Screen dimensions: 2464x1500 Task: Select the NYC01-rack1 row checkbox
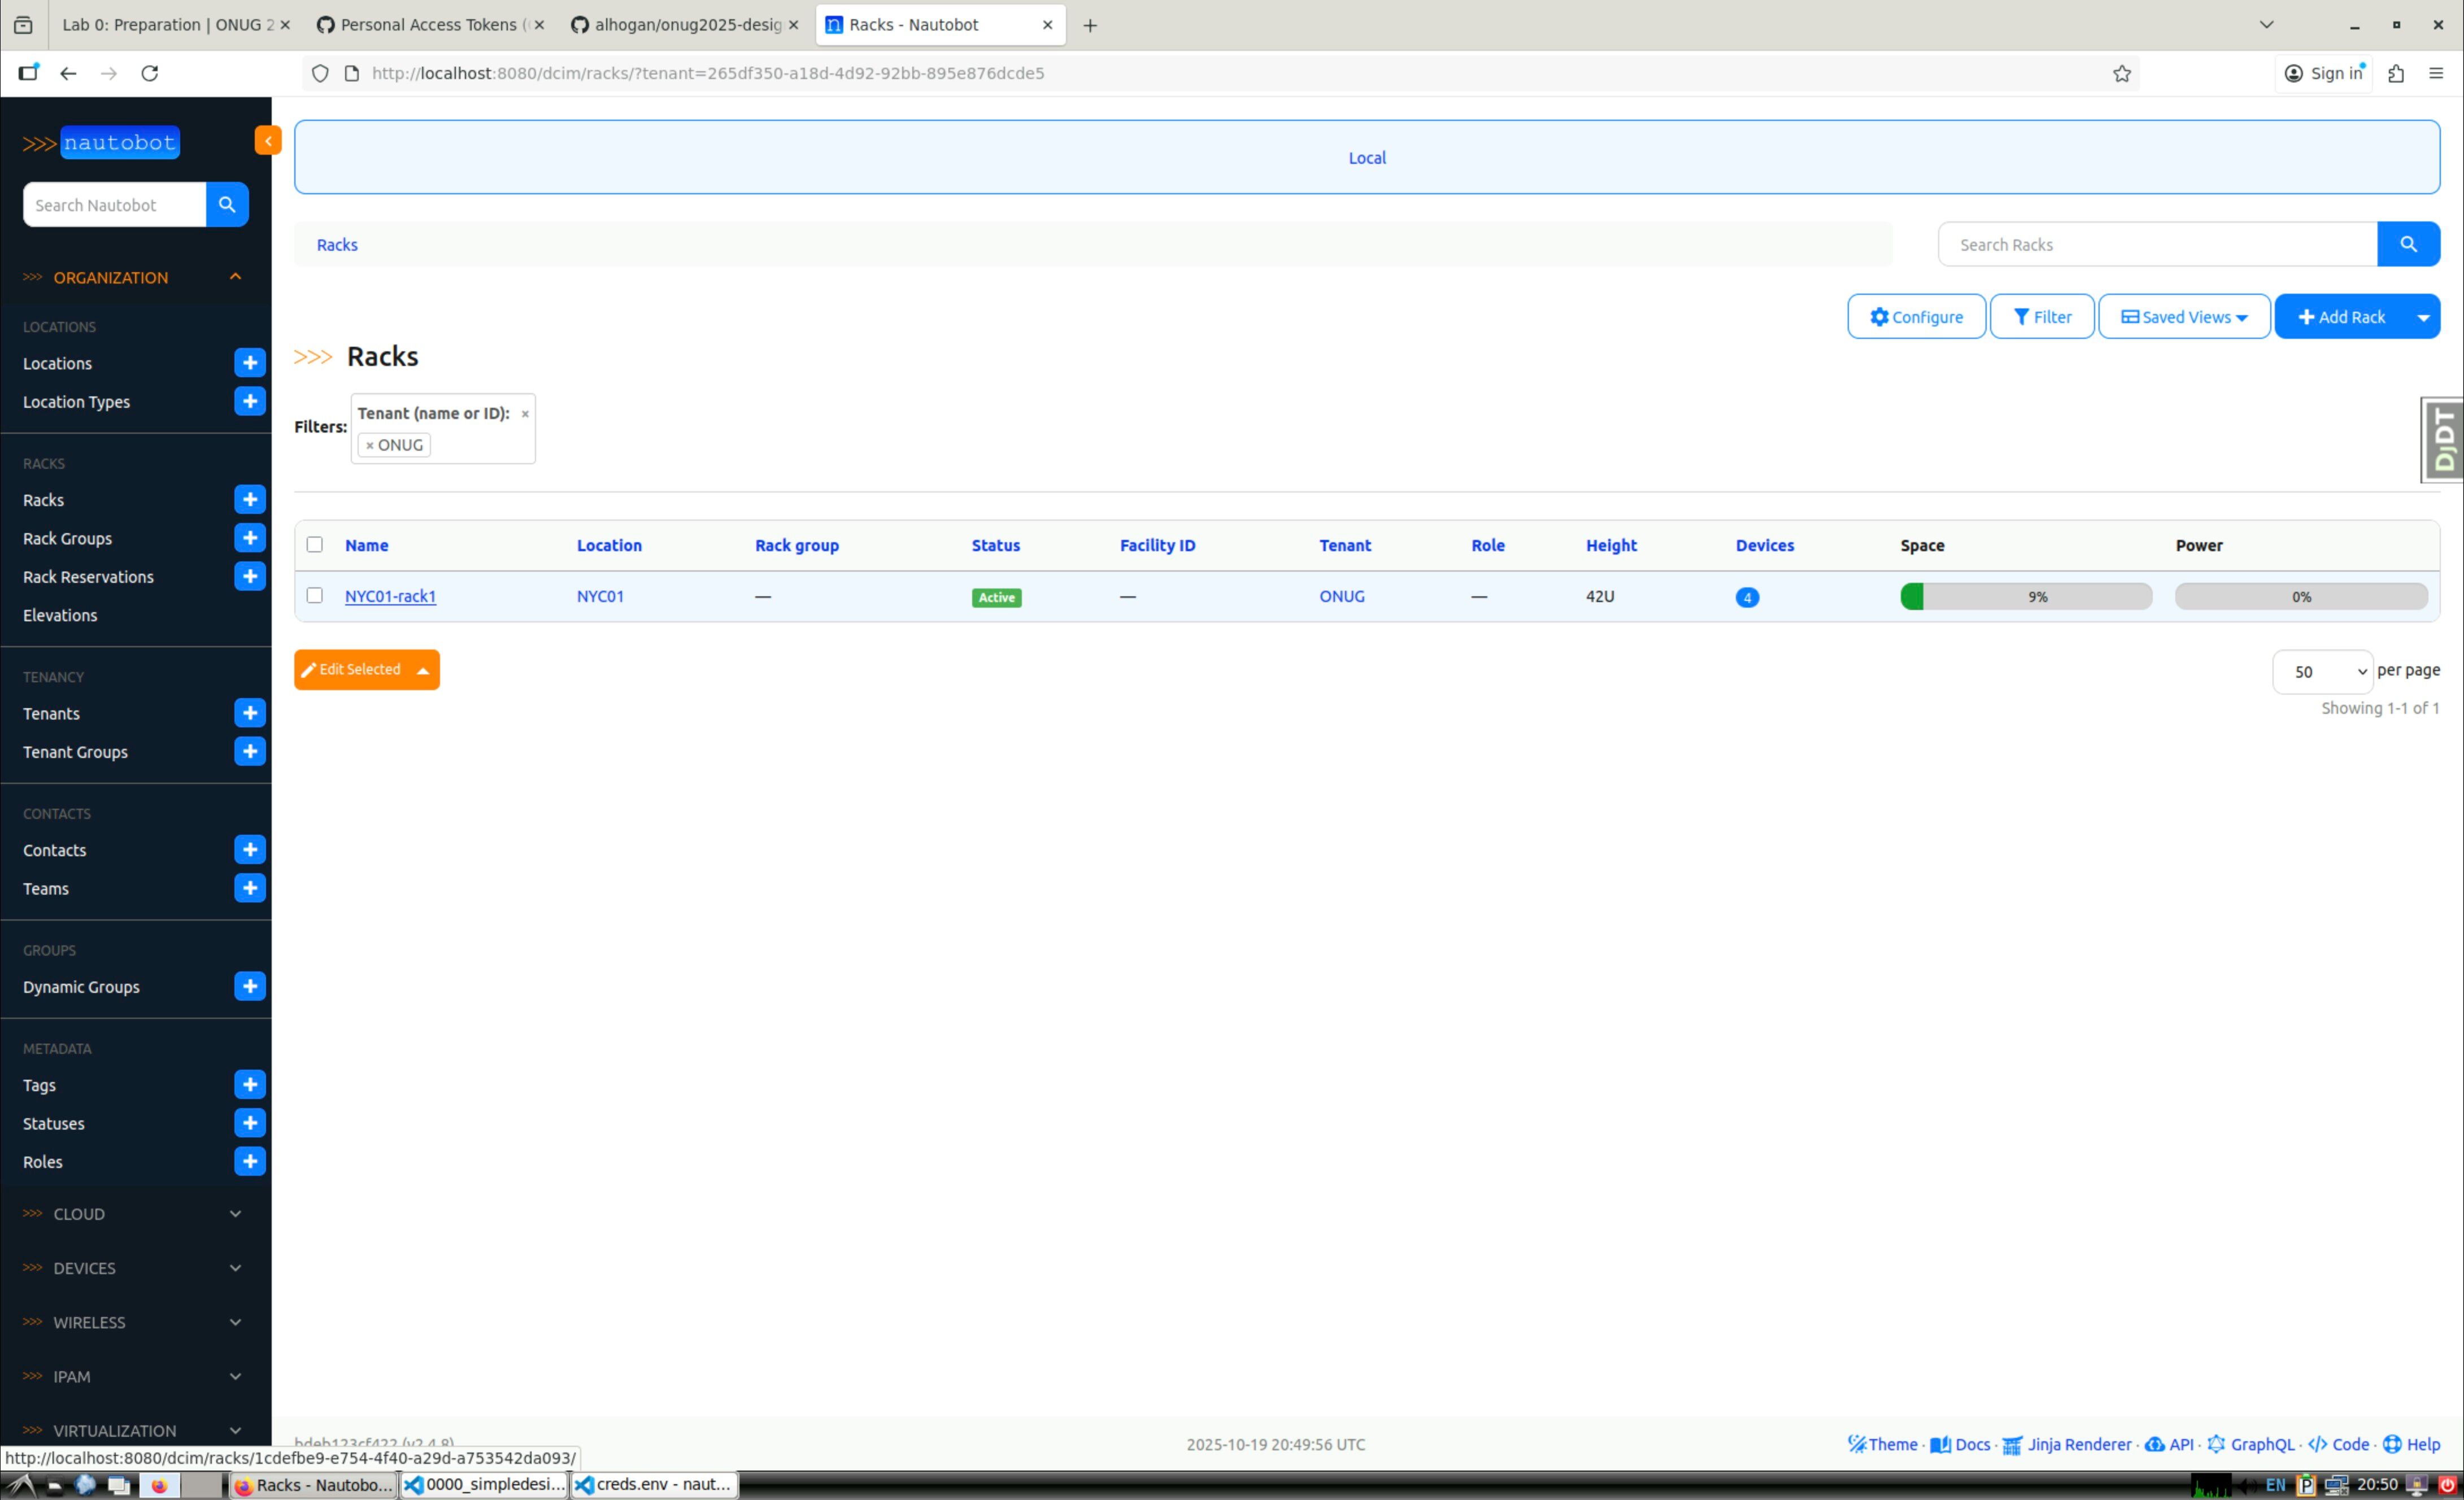tap(315, 595)
